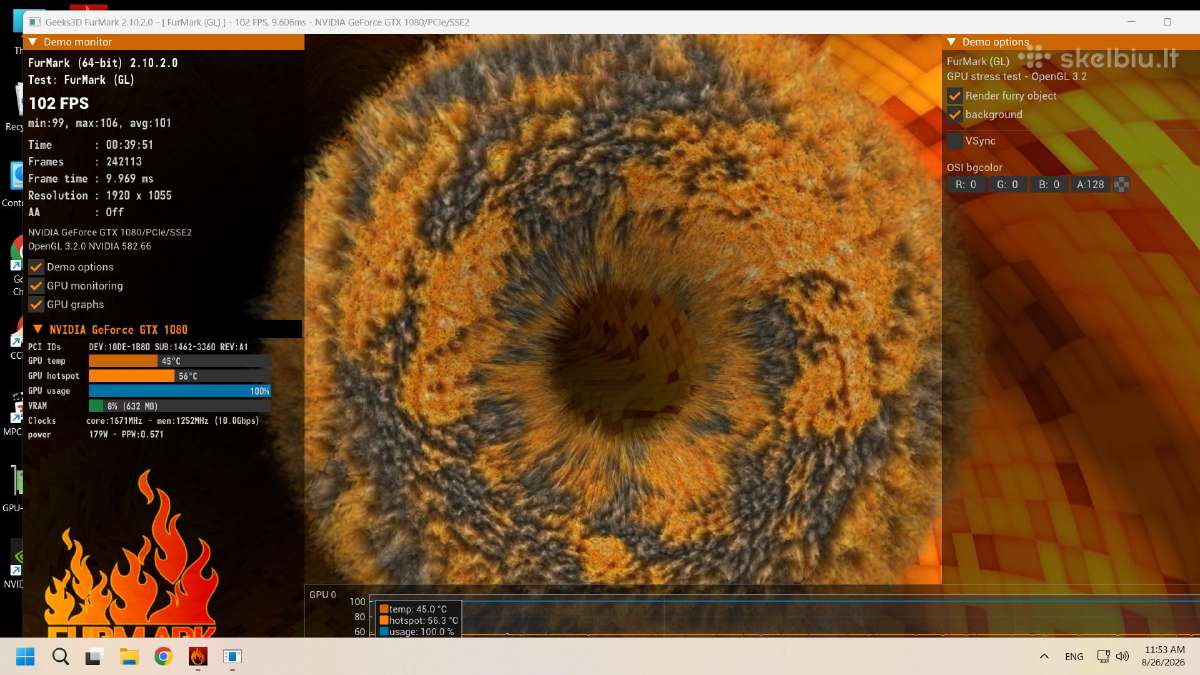Open taskbar Search

click(x=60, y=656)
